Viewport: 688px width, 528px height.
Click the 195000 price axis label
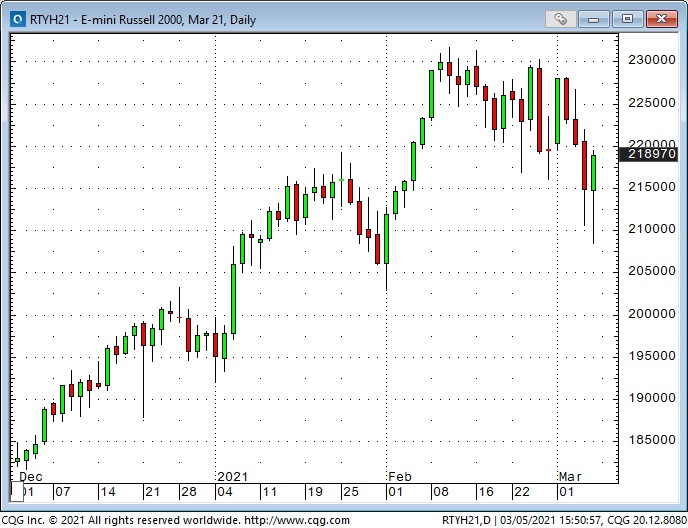[652, 356]
